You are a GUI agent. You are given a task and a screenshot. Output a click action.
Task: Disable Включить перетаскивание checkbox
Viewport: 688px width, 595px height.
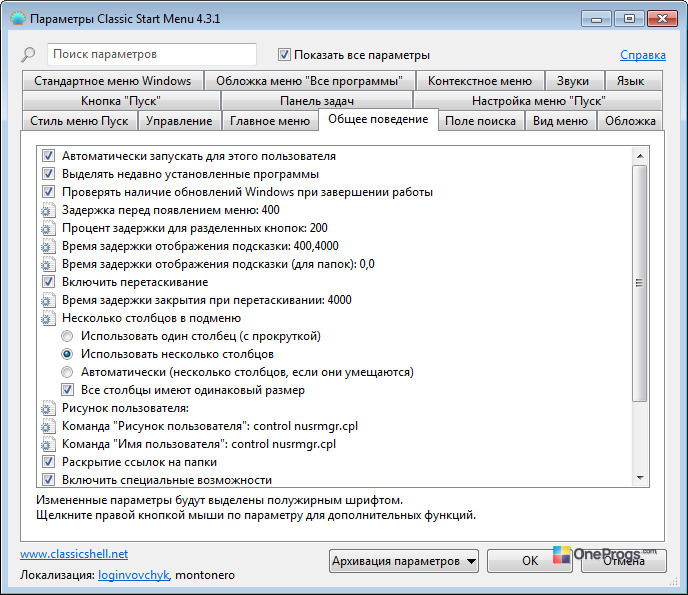pos(48,282)
